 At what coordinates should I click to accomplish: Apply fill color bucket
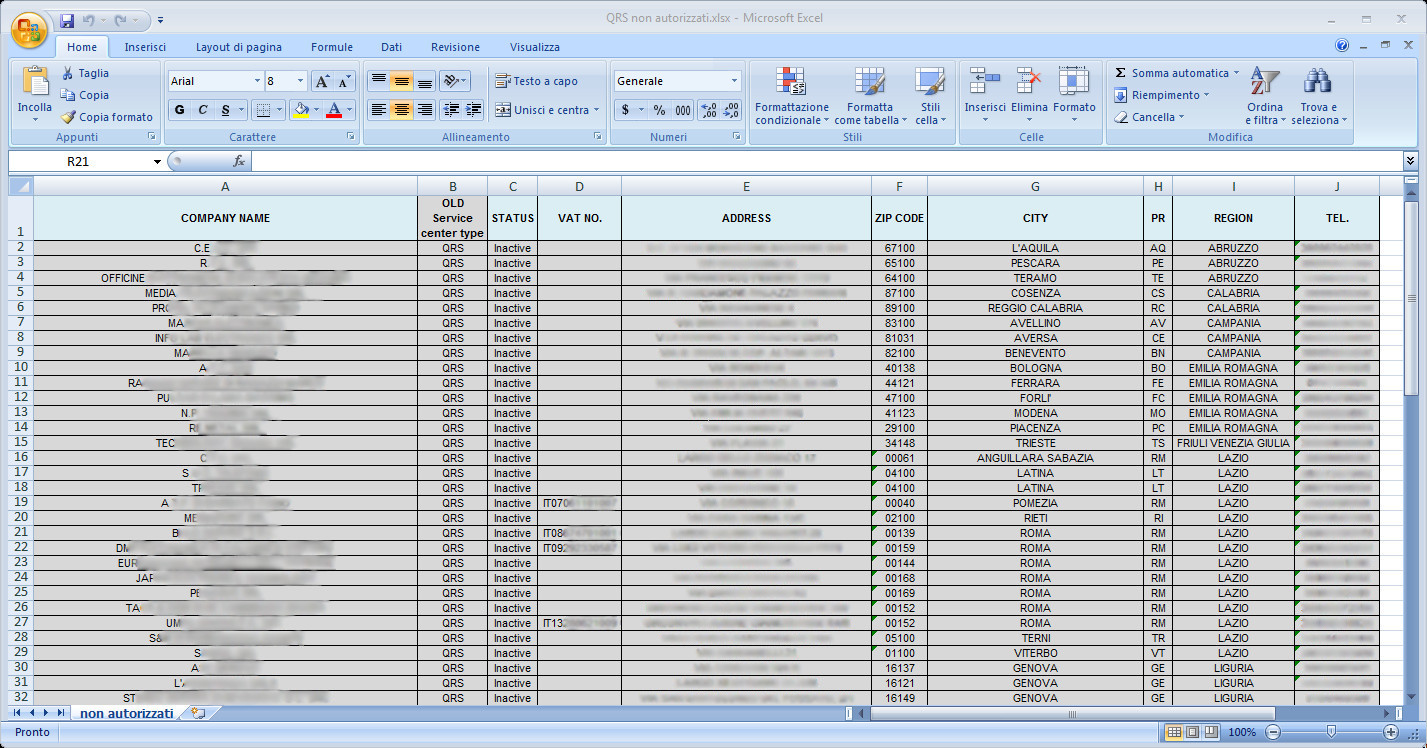click(x=300, y=110)
